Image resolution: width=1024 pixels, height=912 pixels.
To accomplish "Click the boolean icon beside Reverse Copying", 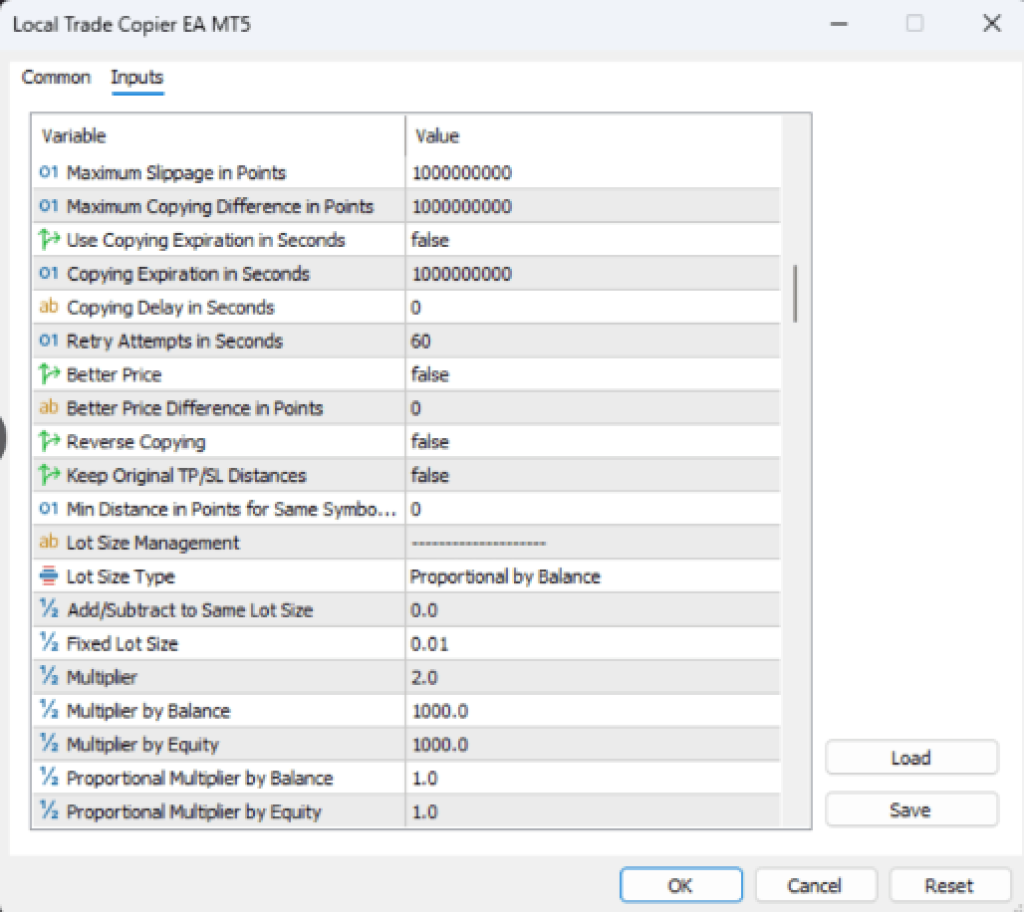I will [49, 442].
